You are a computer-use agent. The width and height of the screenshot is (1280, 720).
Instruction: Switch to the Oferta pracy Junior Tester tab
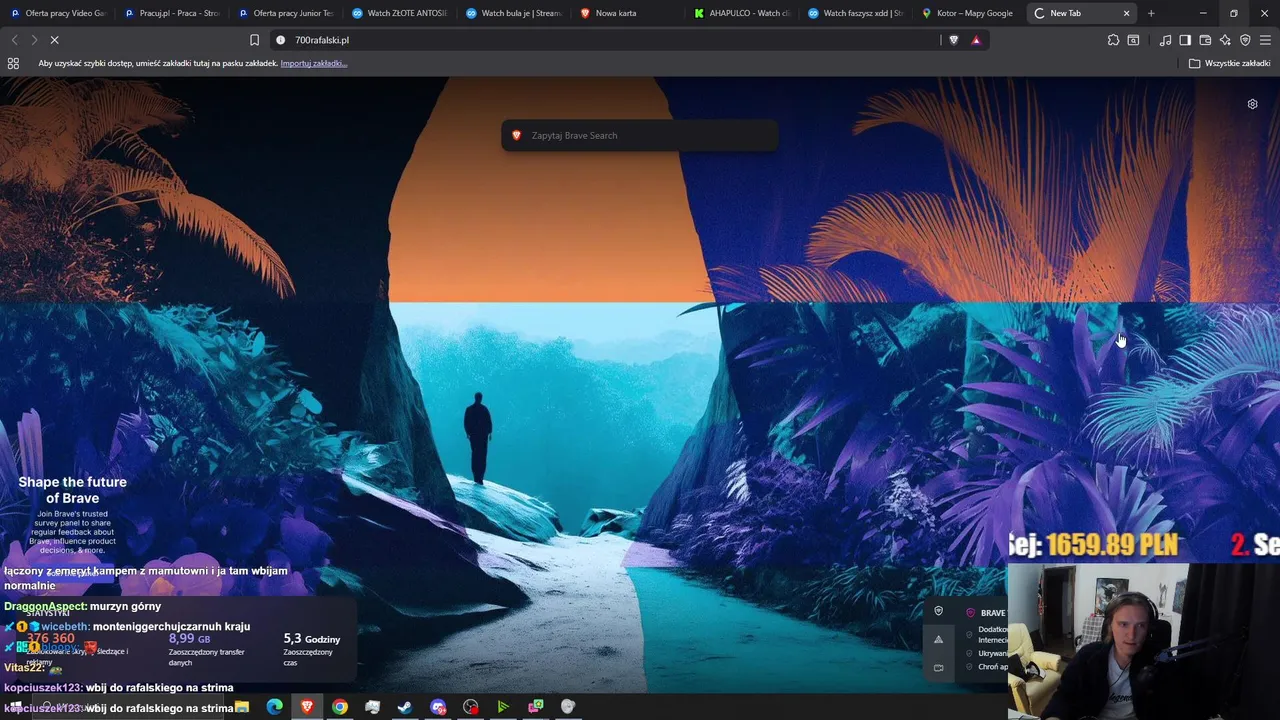[x=286, y=13]
